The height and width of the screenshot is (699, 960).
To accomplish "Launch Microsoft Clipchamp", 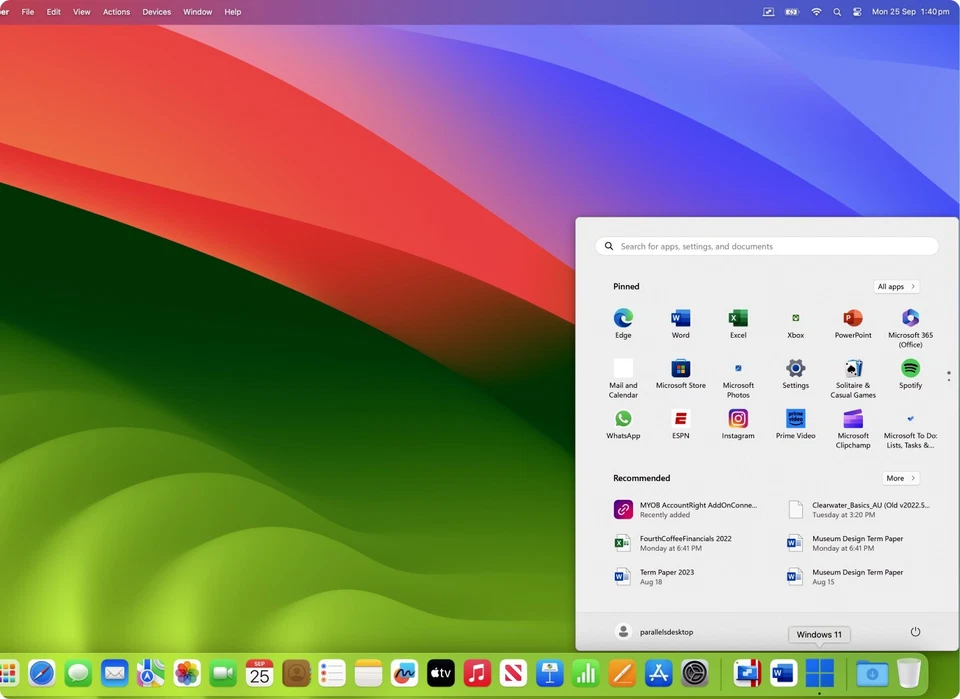I will 853,418.
